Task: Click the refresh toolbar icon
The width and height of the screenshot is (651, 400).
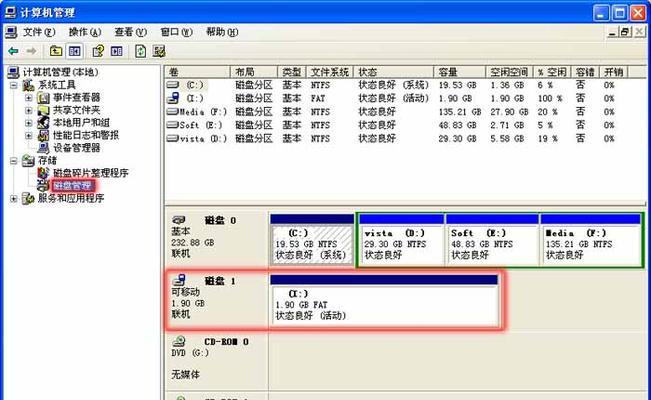Action: coord(141,51)
